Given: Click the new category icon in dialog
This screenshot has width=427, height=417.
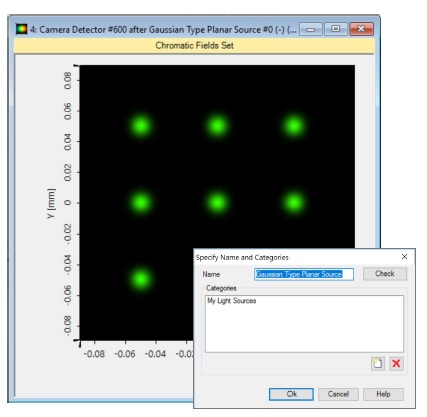Looking at the screenshot, I should tap(378, 363).
